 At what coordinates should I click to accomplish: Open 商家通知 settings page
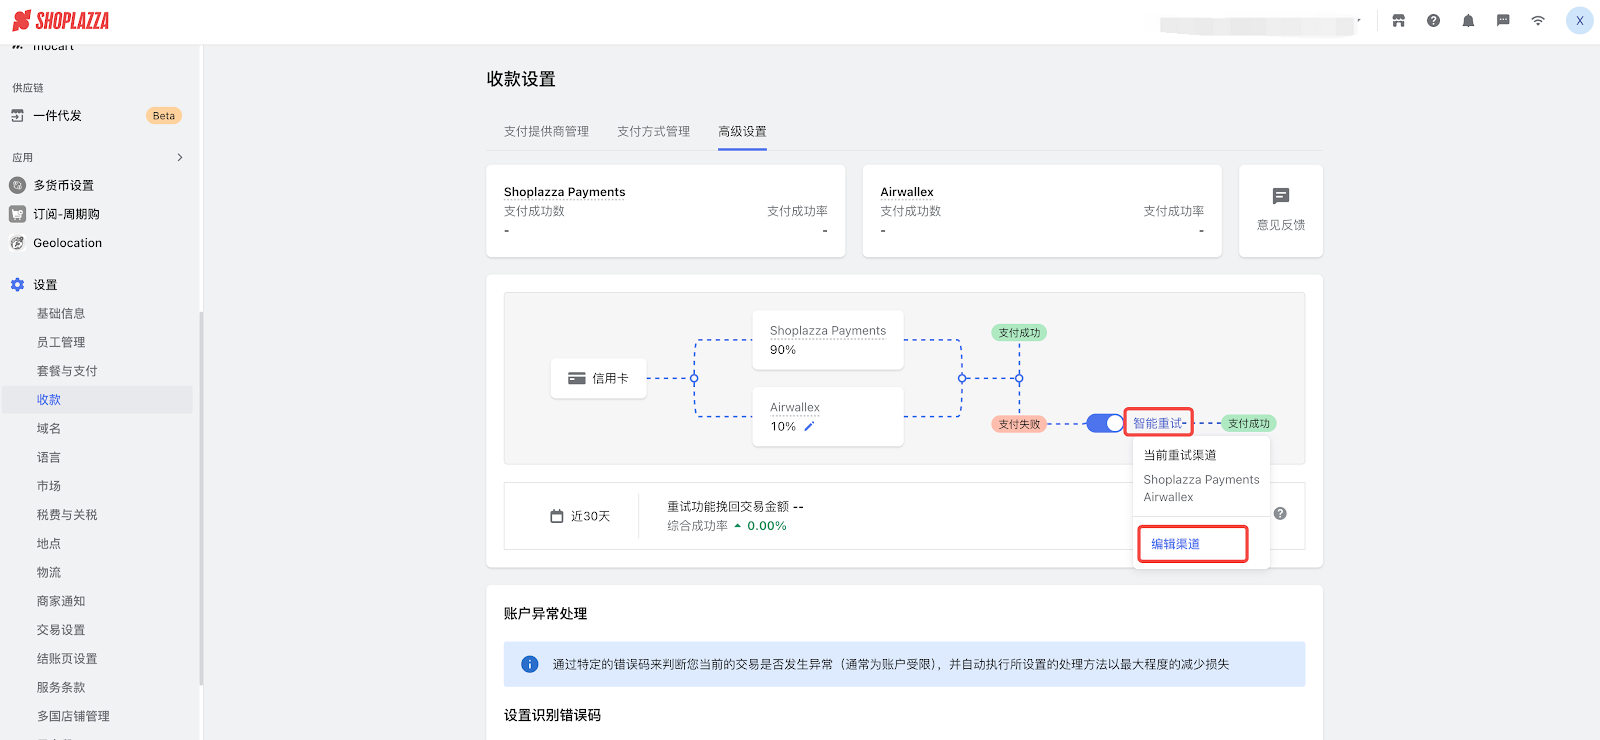pyautogui.click(x=61, y=601)
